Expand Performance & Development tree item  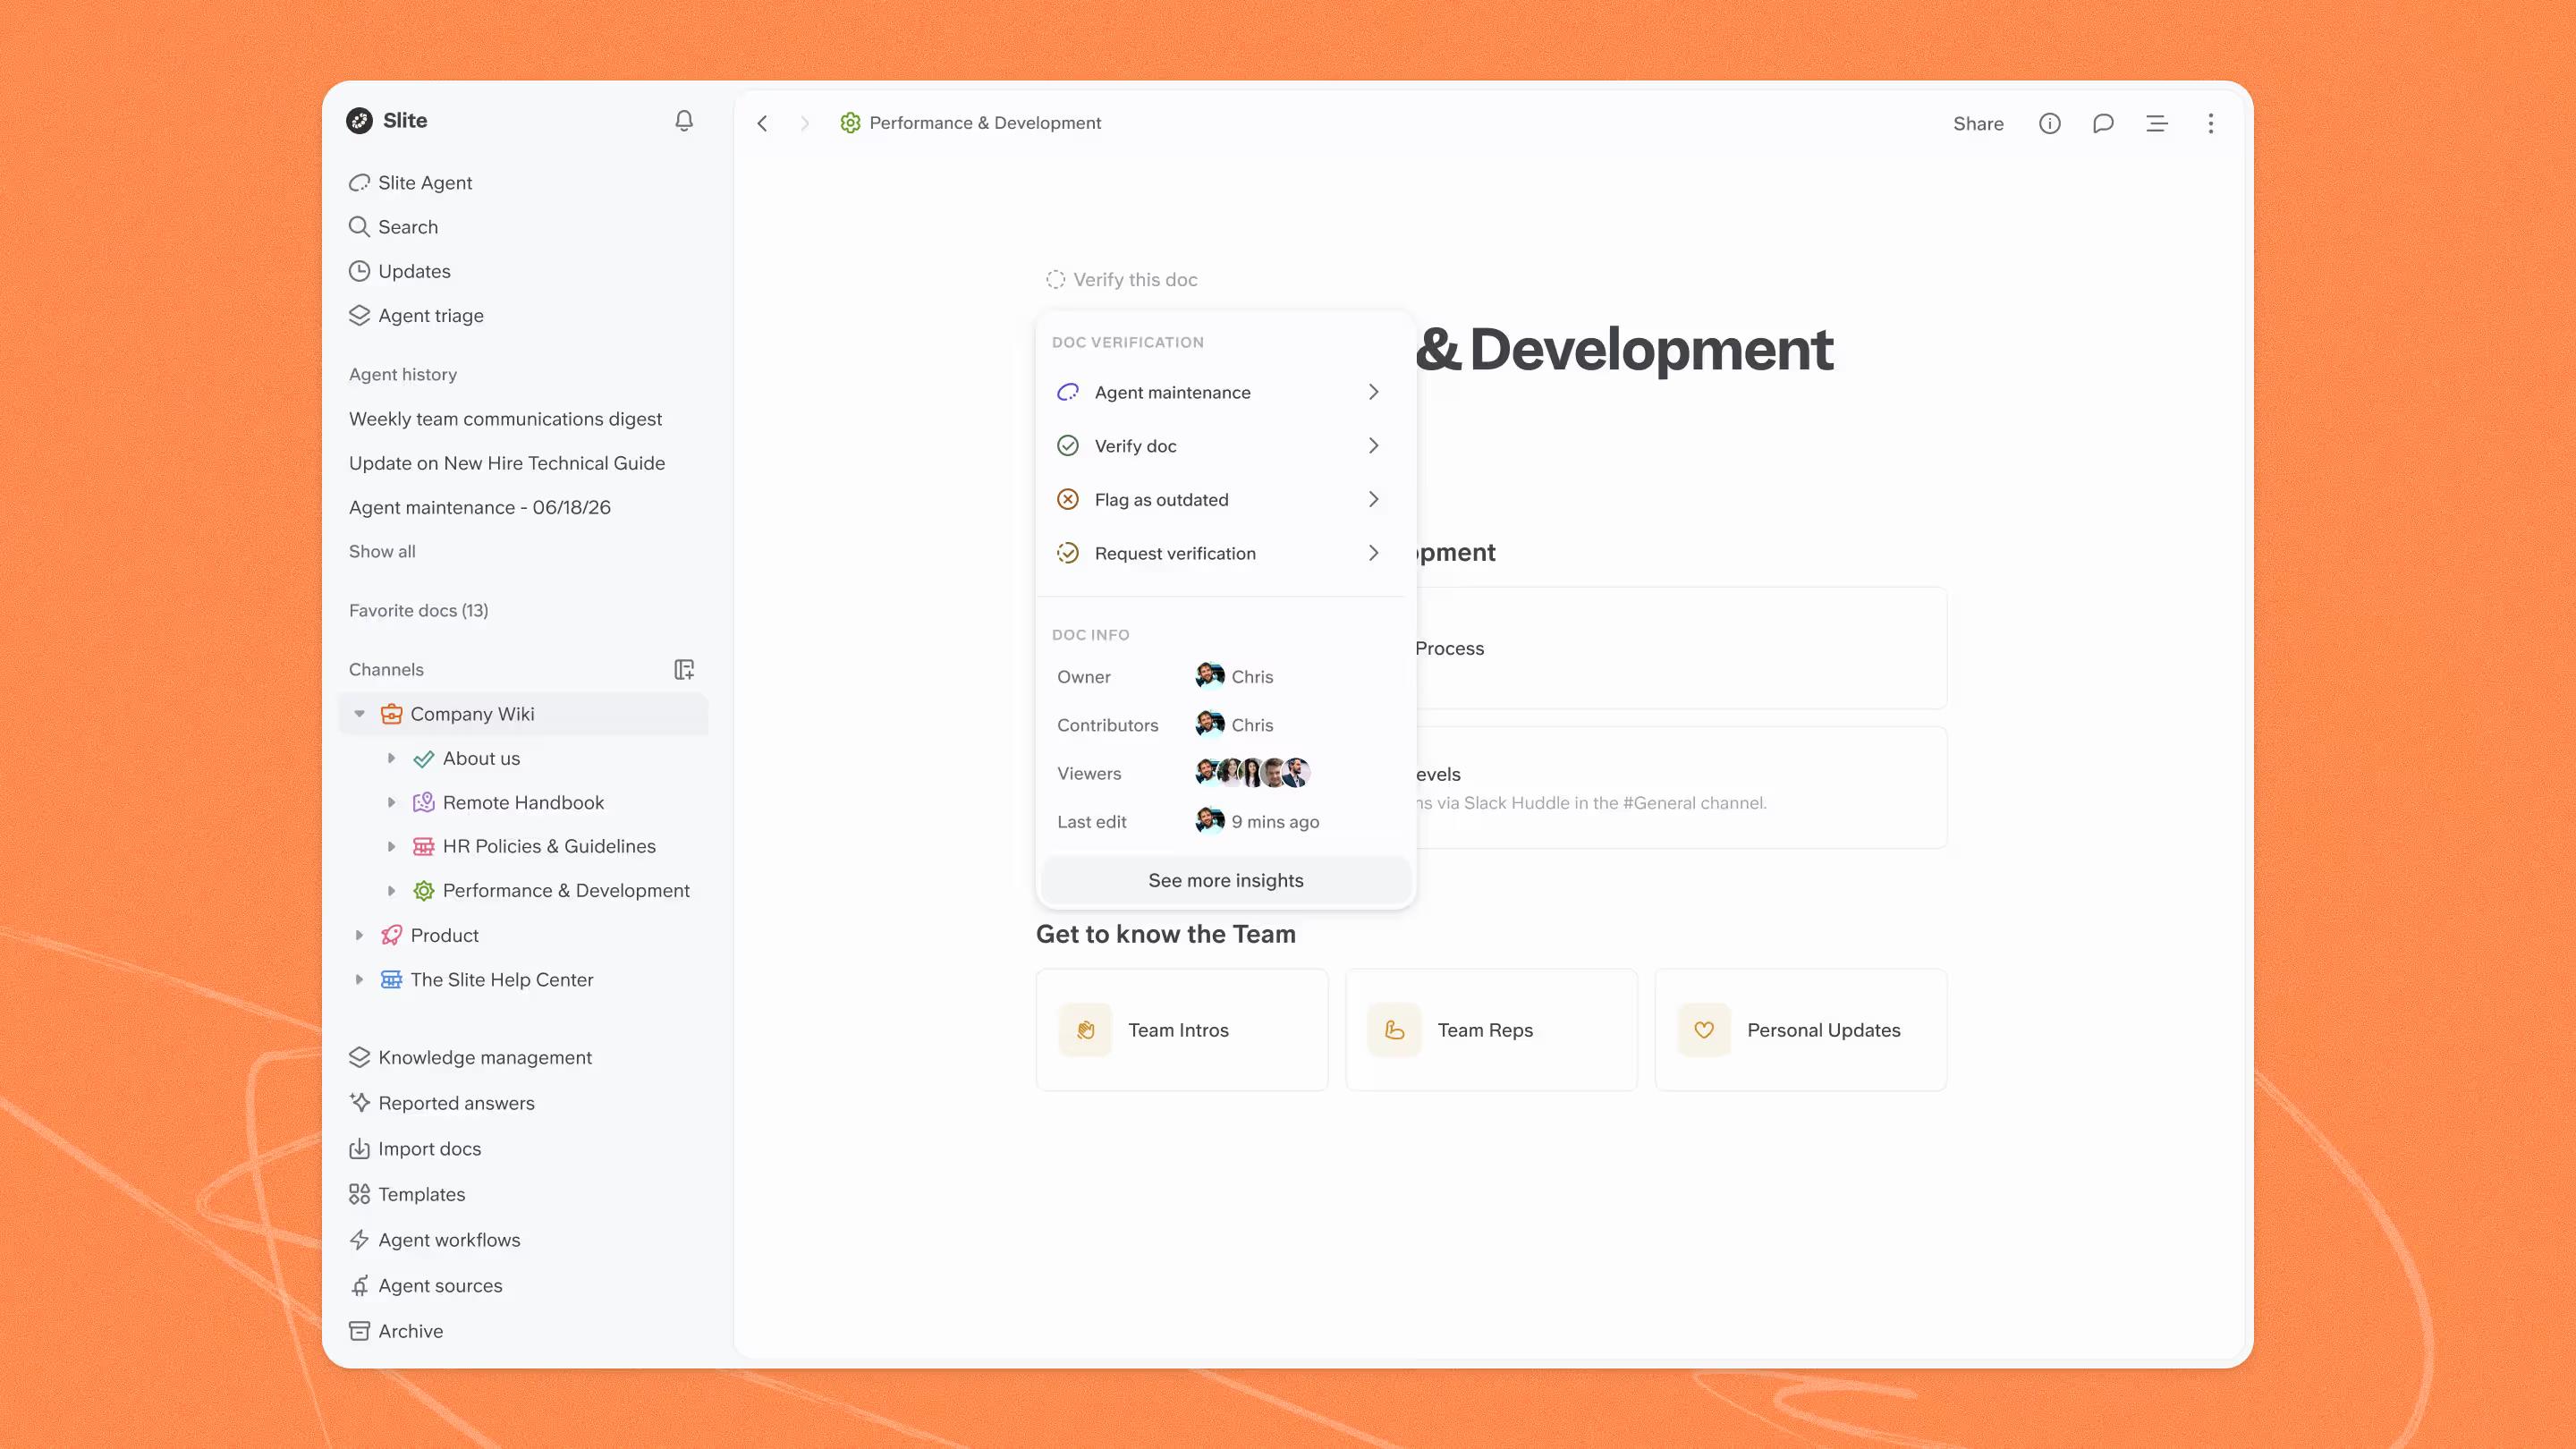(391, 891)
